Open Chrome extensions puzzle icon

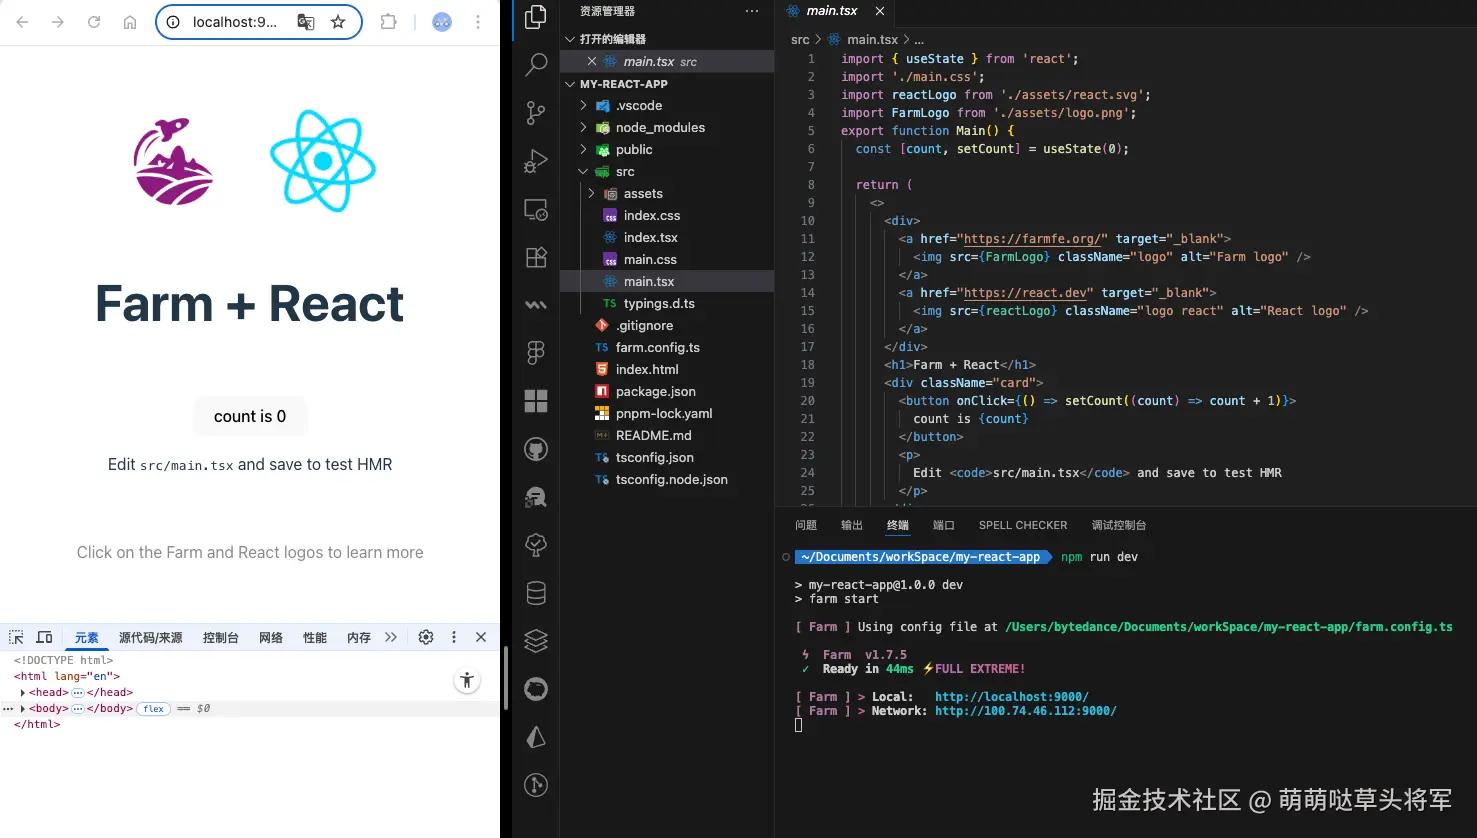click(389, 22)
